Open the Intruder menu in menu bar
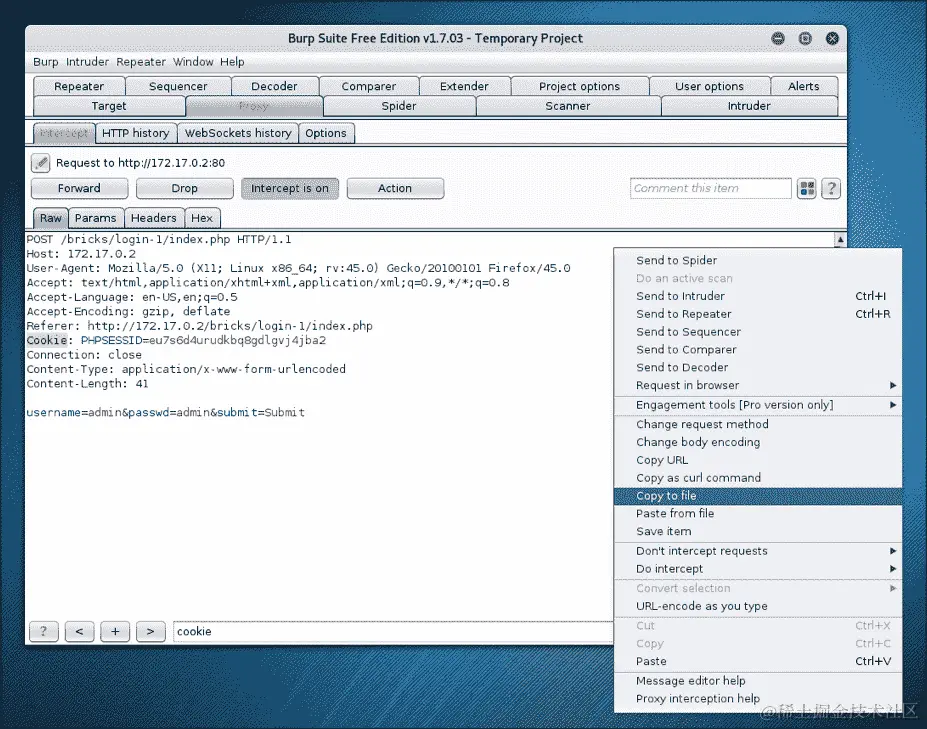Image resolution: width=927 pixels, height=729 pixels. pyautogui.click(x=87, y=62)
